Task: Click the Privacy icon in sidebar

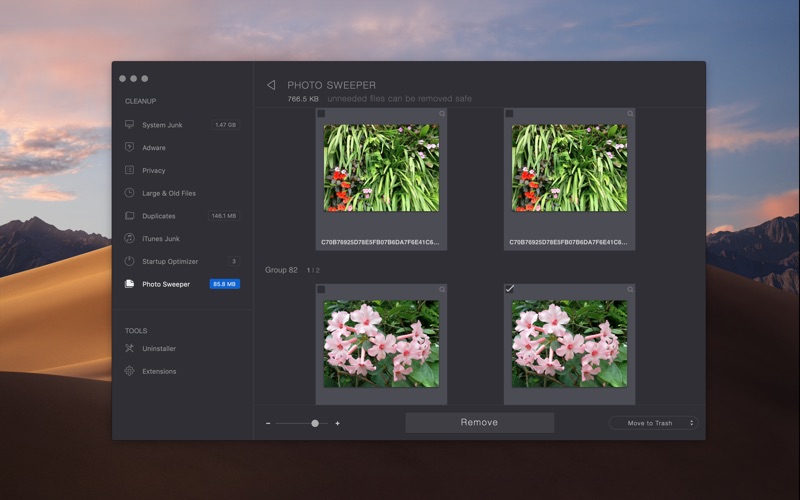Action: point(130,170)
